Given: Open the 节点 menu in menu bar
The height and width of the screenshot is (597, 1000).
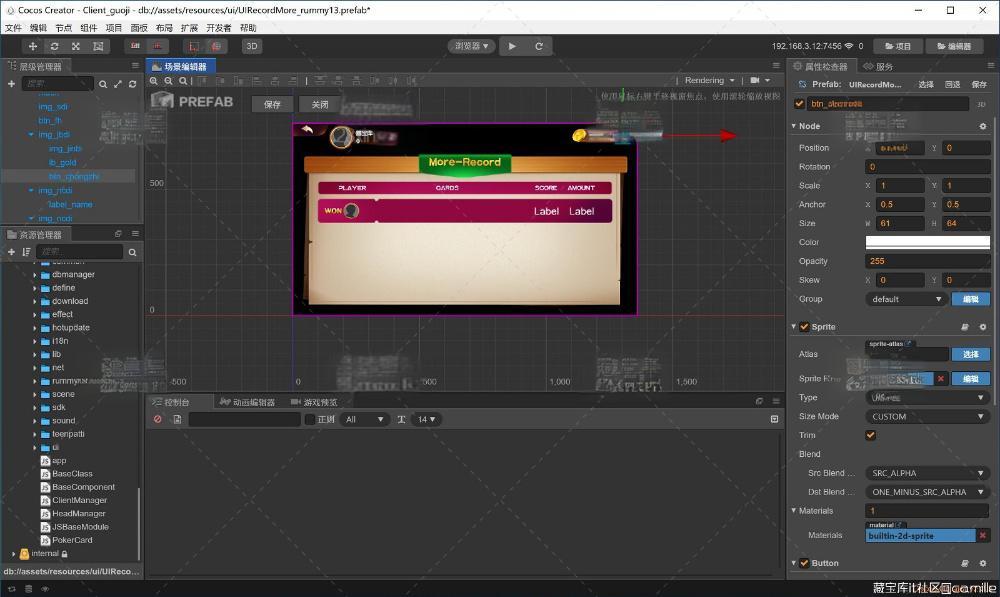Looking at the screenshot, I should (x=64, y=28).
